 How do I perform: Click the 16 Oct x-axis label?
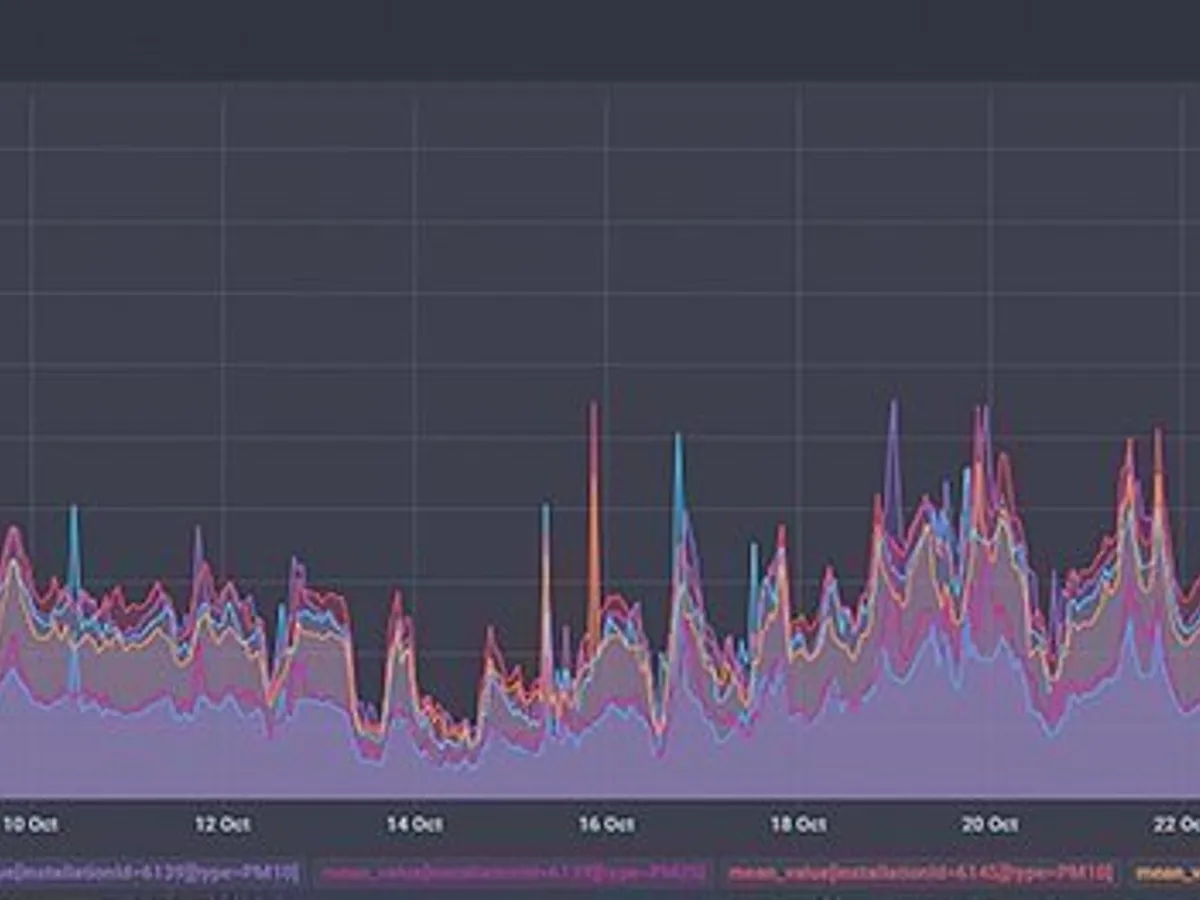coord(606,825)
